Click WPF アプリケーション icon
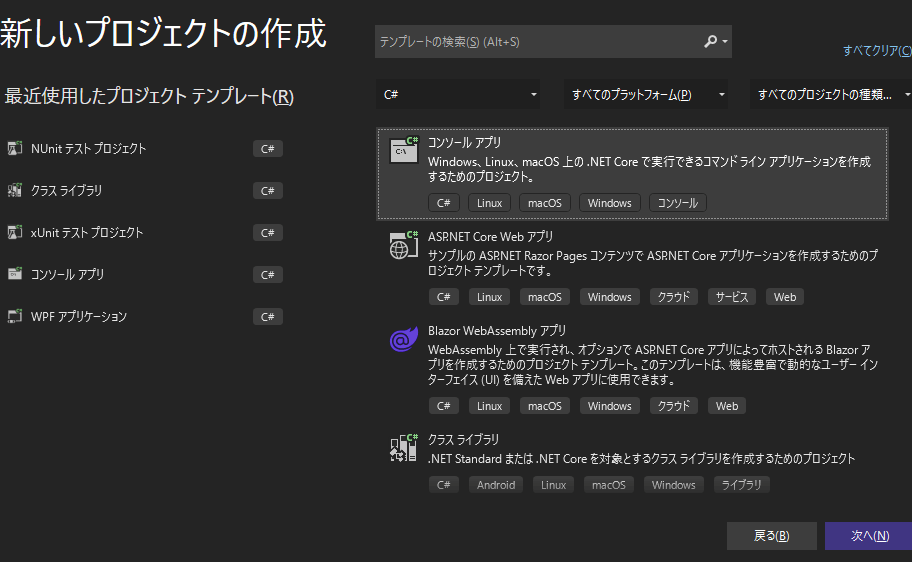 coord(15,316)
